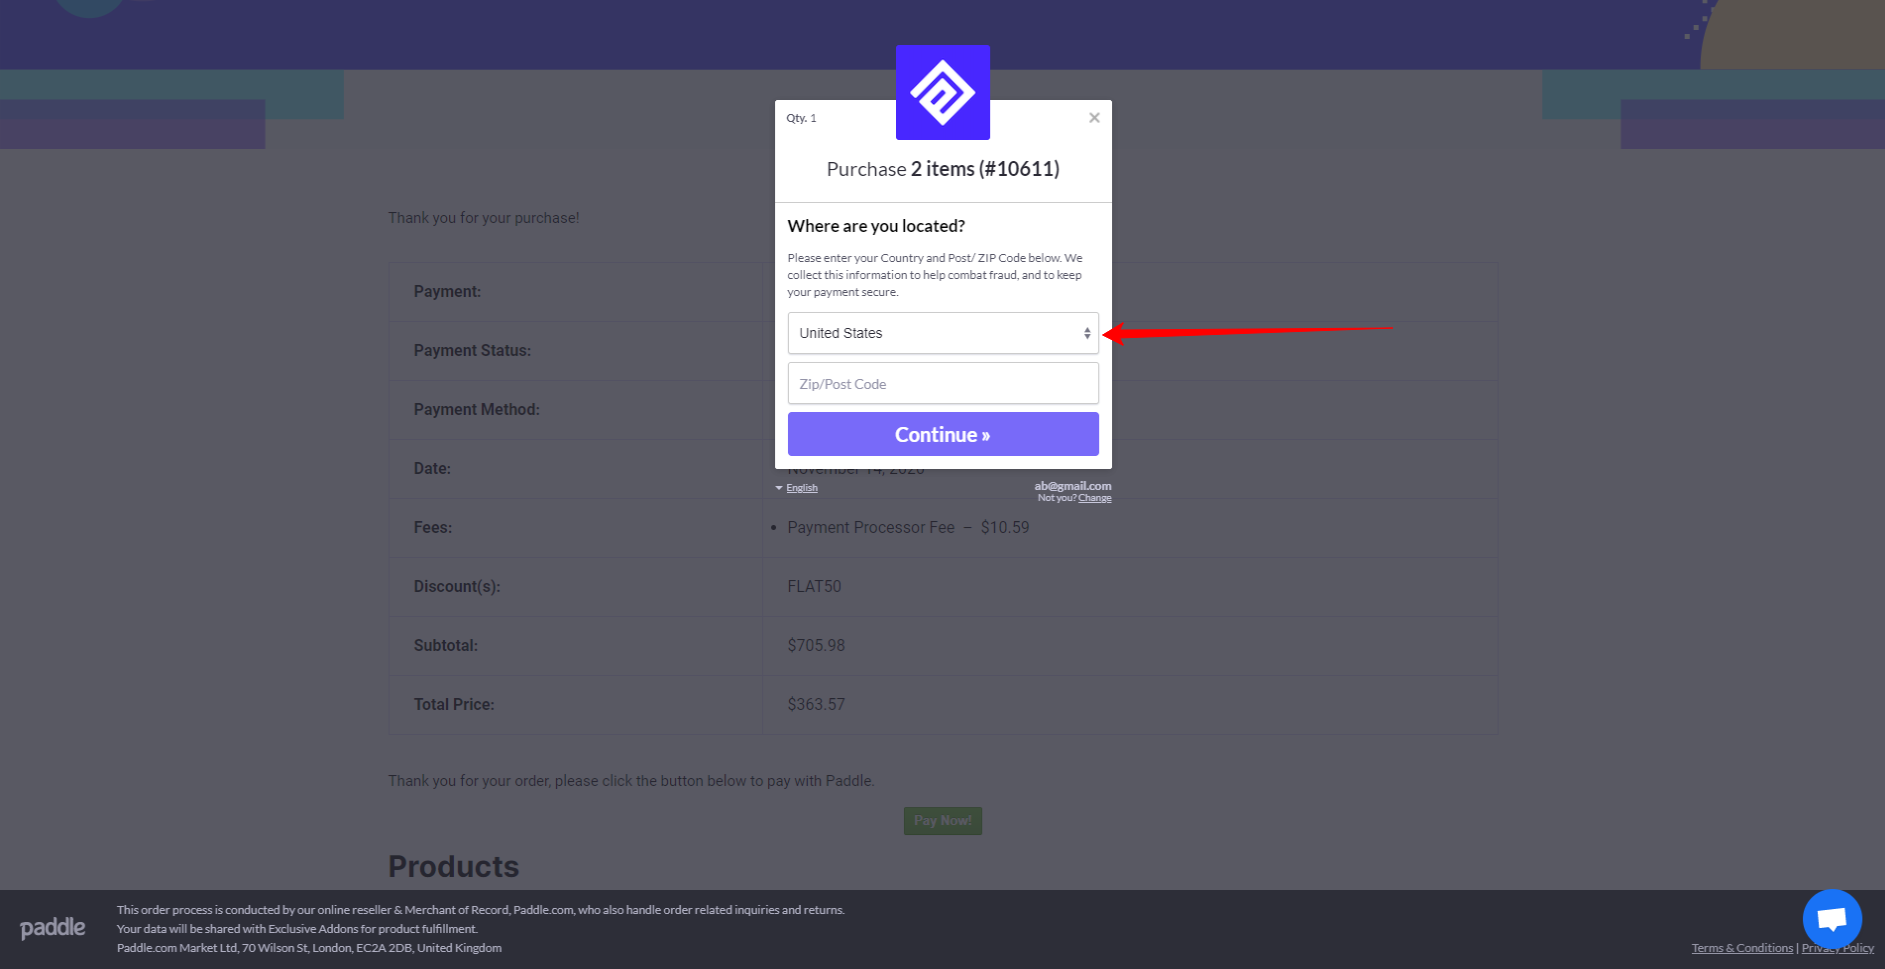Close the Paddle checkout popup

pos(1094,118)
